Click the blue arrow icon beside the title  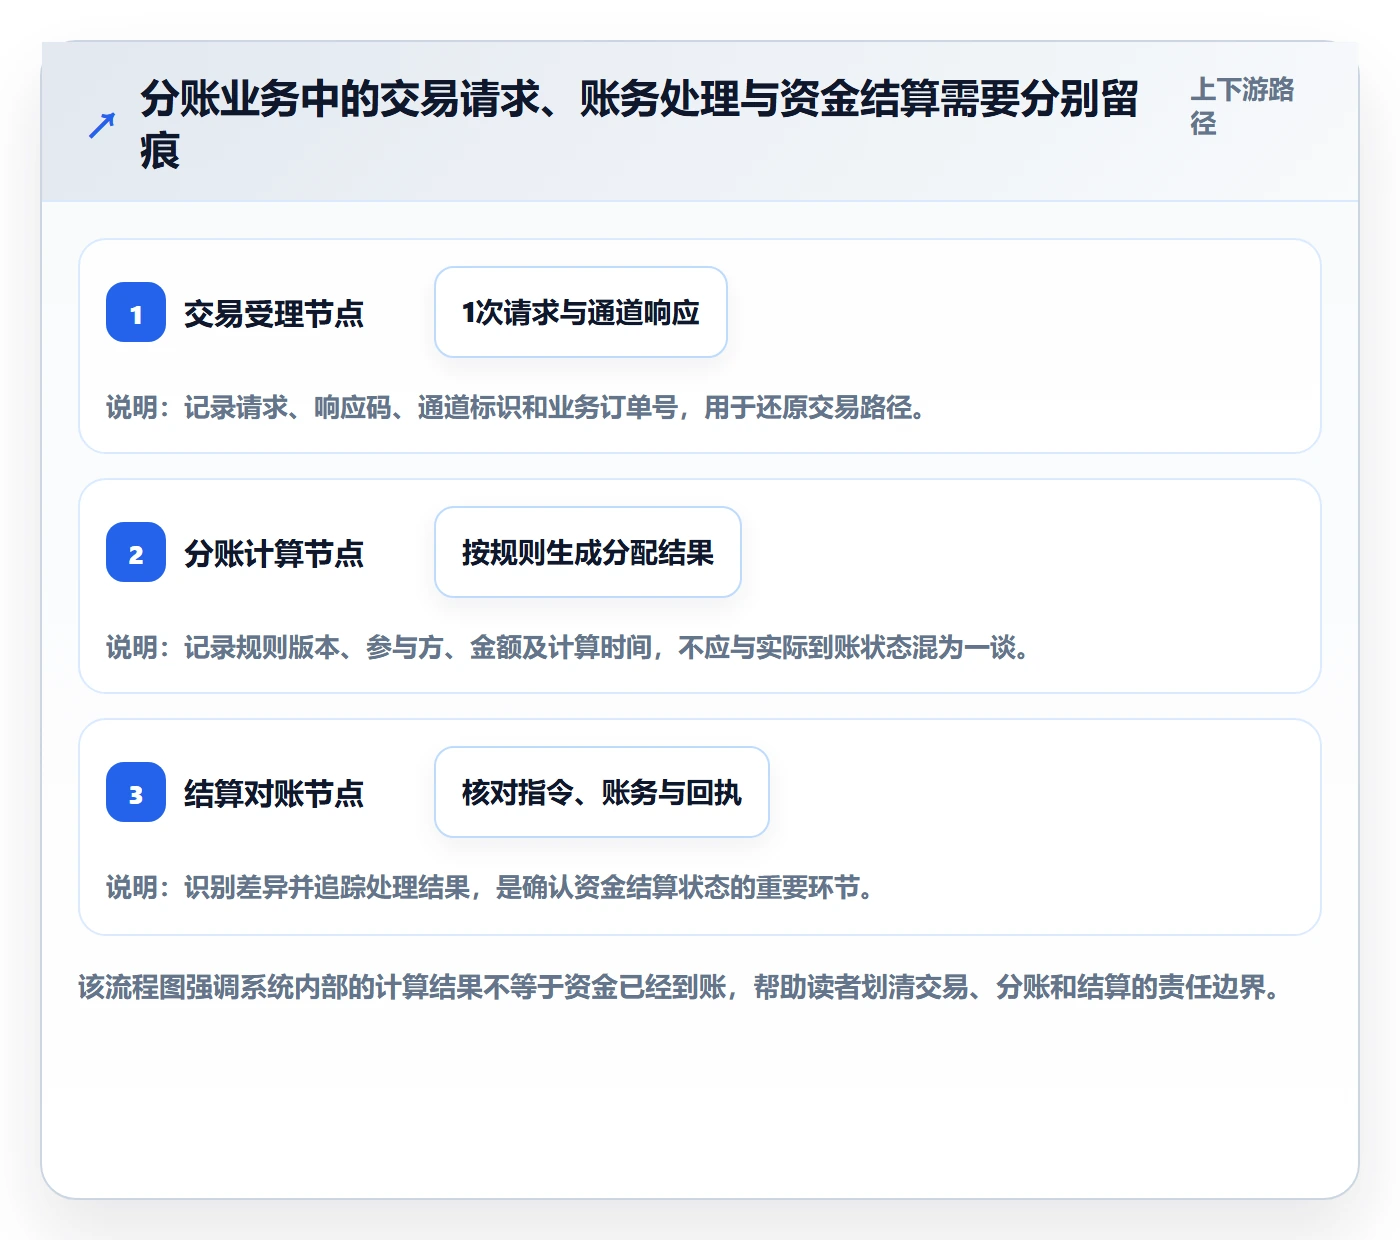click(102, 125)
